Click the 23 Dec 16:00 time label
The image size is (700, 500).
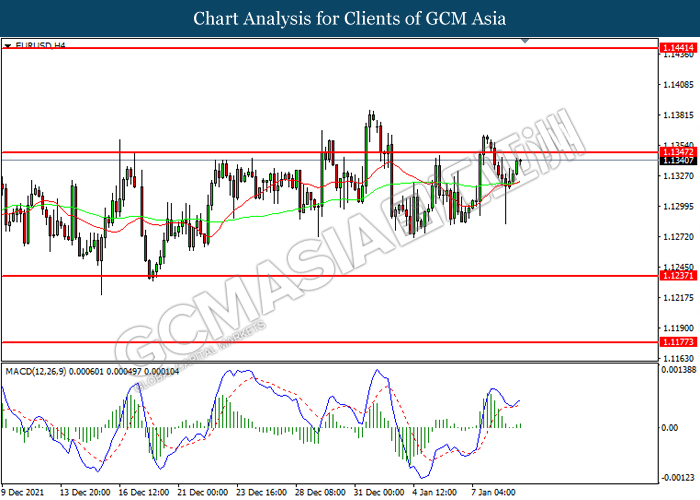pos(262,492)
